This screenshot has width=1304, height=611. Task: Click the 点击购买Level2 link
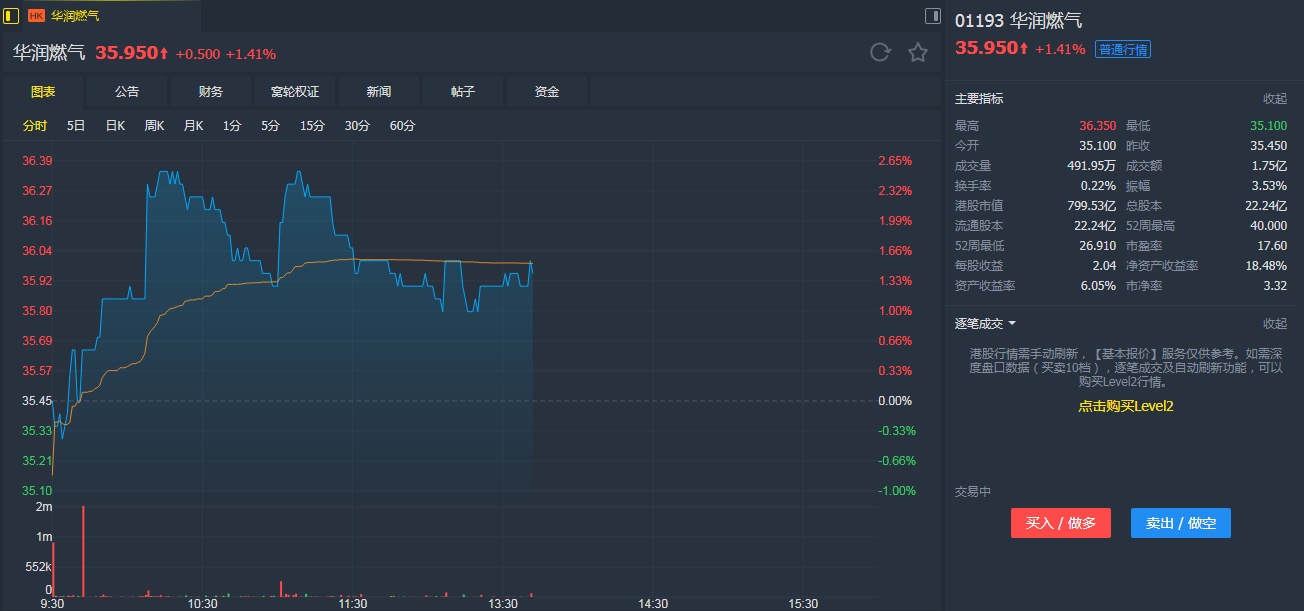(x=1125, y=406)
